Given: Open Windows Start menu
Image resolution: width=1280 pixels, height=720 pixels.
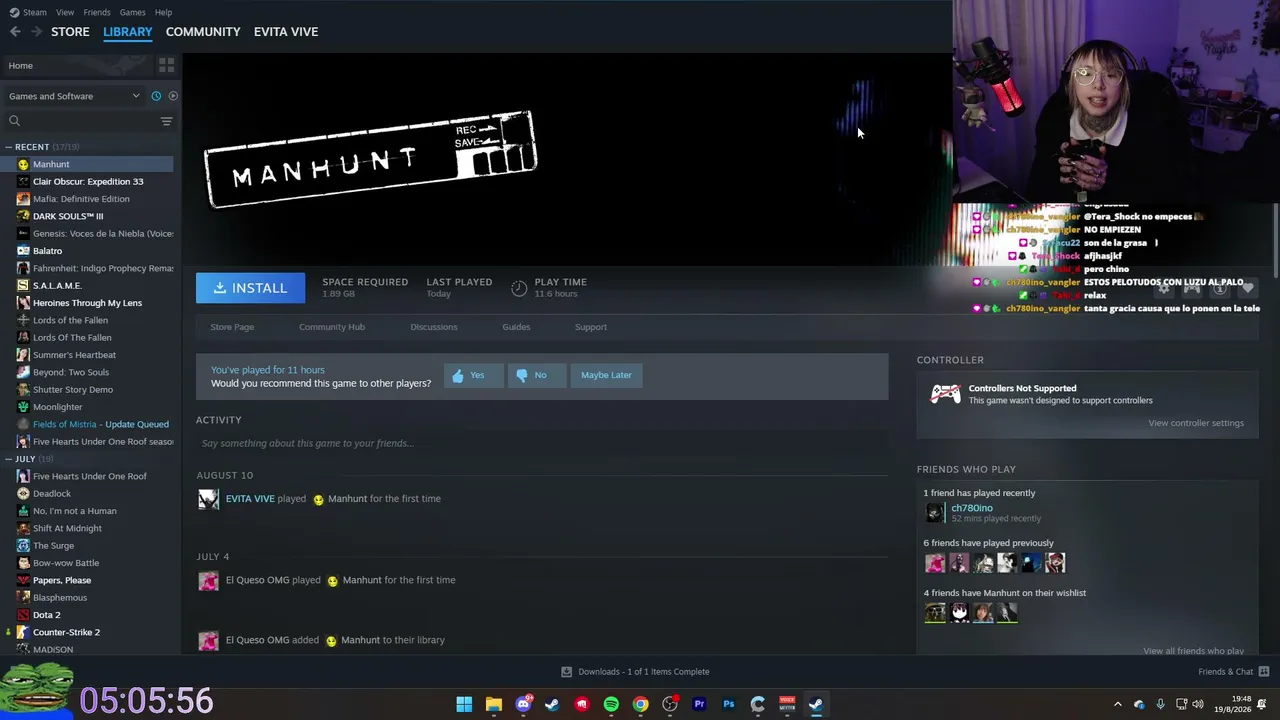Looking at the screenshot, I should (464, 704).
